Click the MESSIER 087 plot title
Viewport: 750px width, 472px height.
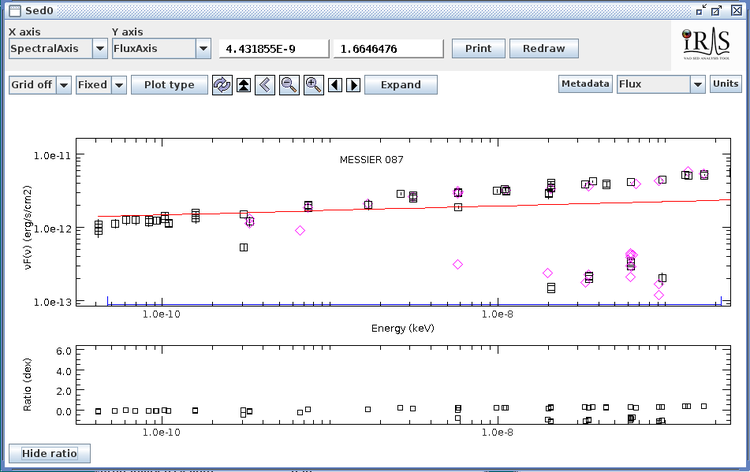(x=372, y=160)
